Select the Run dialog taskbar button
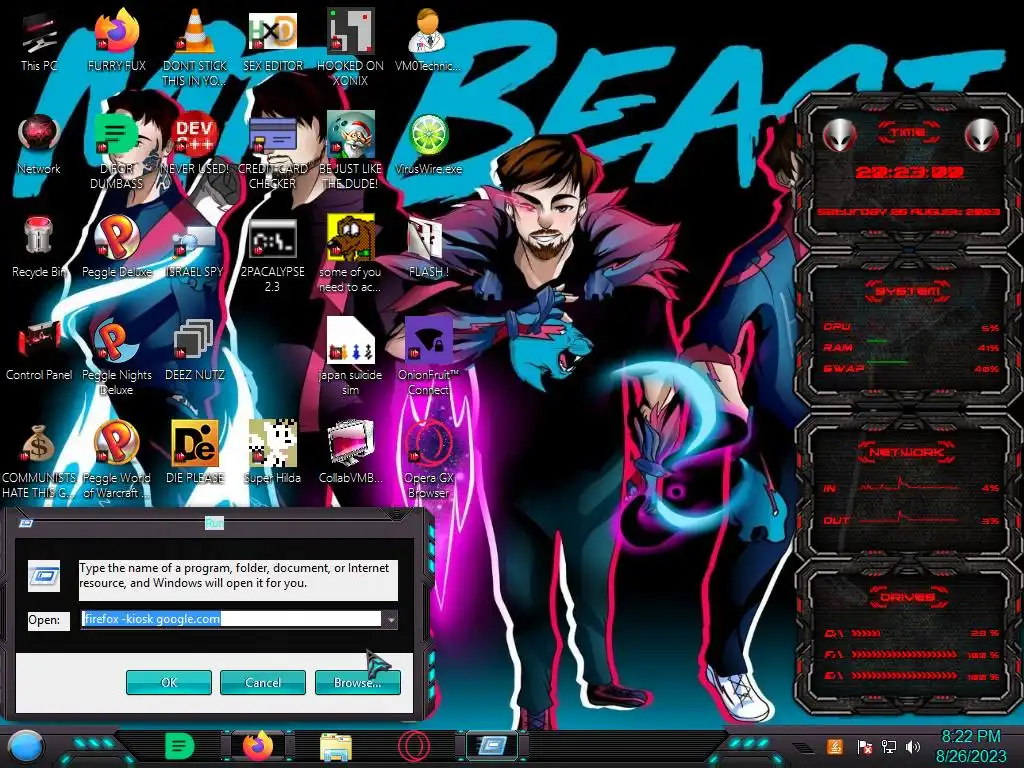The width and height of the screenshot is (1024, 768). (493, 746)
